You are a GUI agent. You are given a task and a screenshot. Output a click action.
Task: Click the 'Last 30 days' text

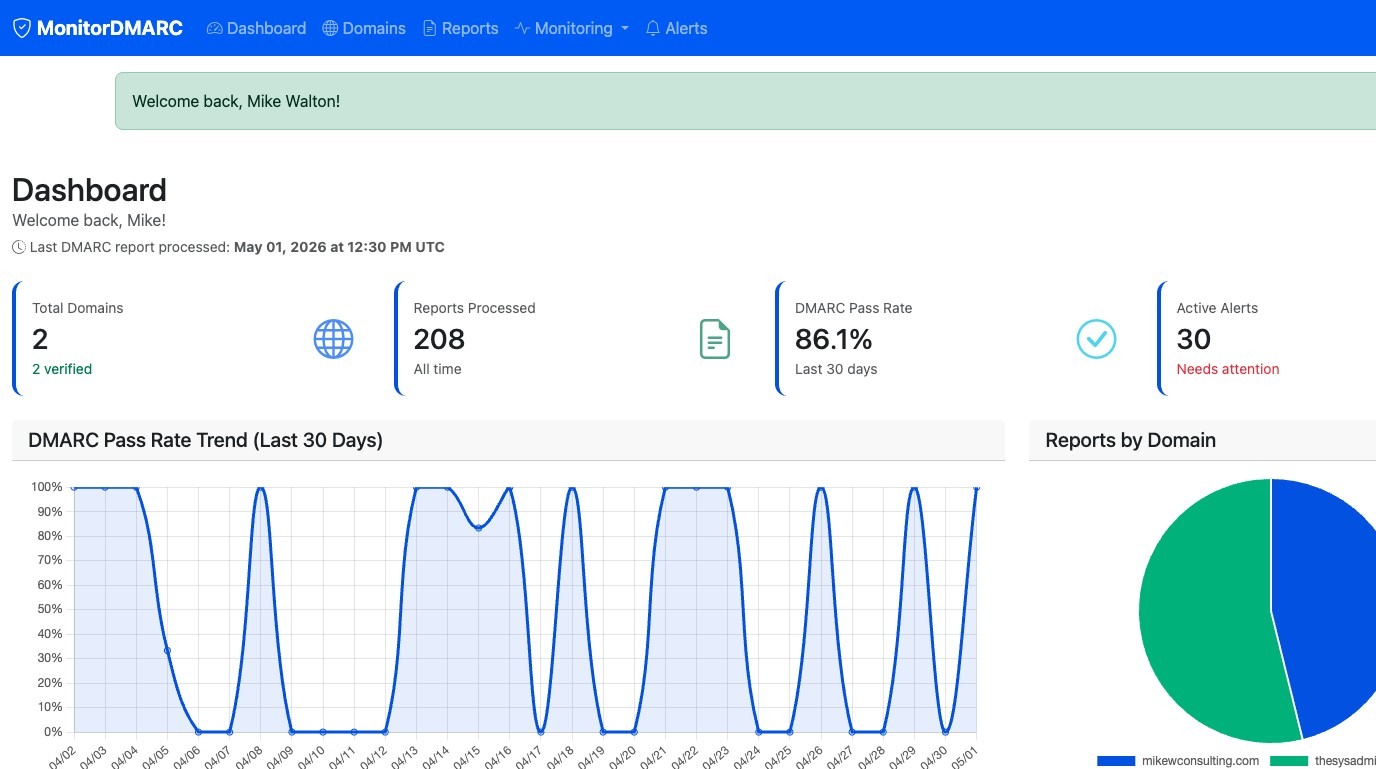836,369
